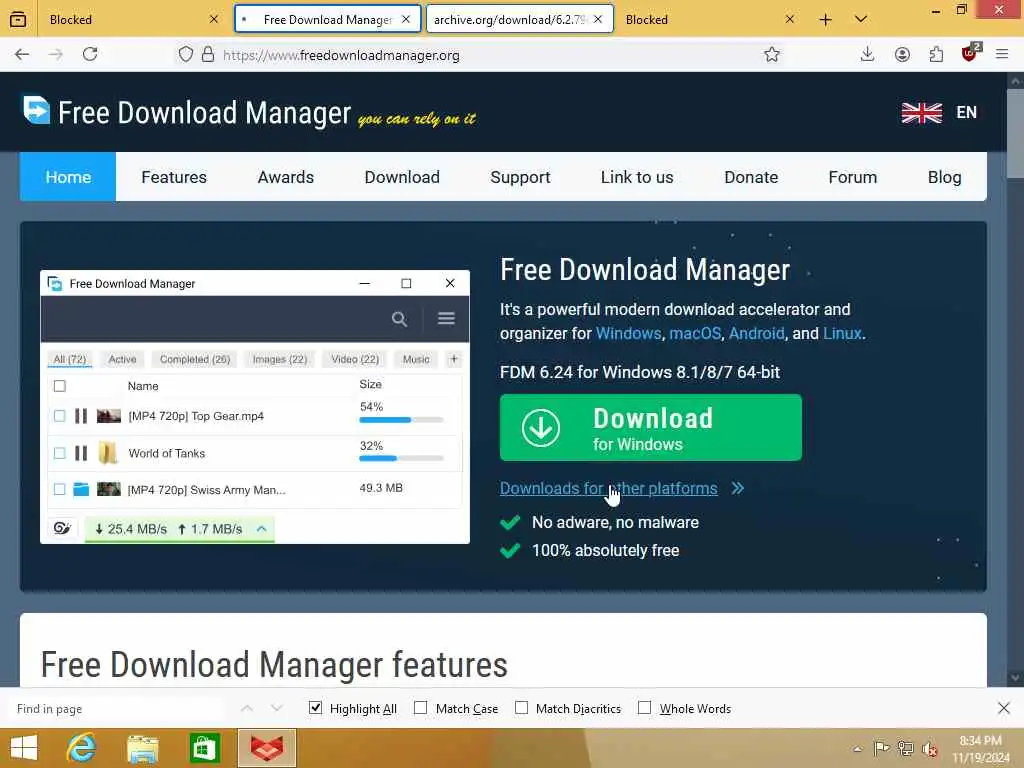
Task: Switch to the archive.org download tab
Action: [x=511, y=20]
